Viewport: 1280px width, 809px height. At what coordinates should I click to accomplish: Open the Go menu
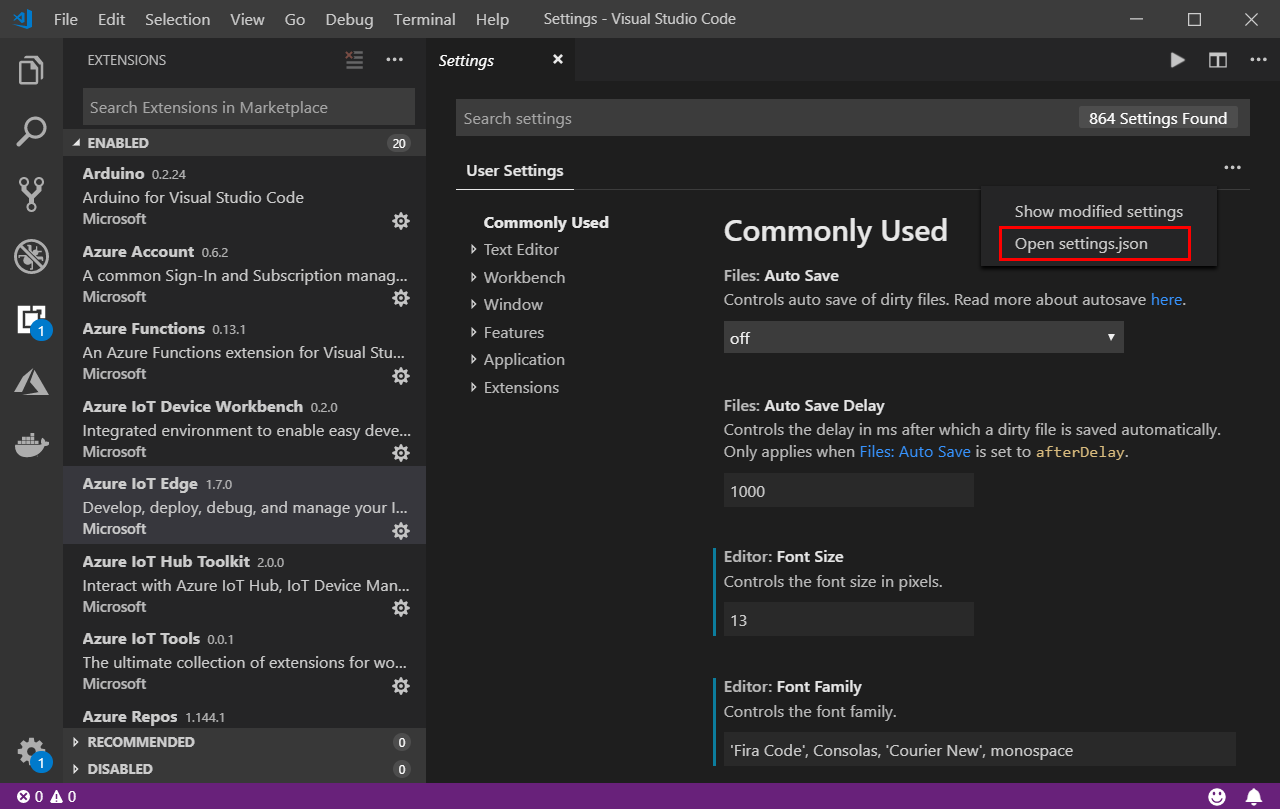pyautogui.click(x=295, y=19)
